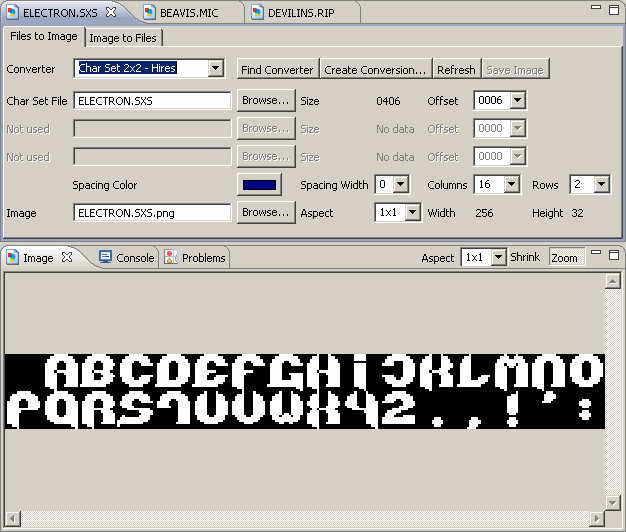Click the Console view monitor icon
626x532 pixels.
pyautogui.click(x=105, y=257)
